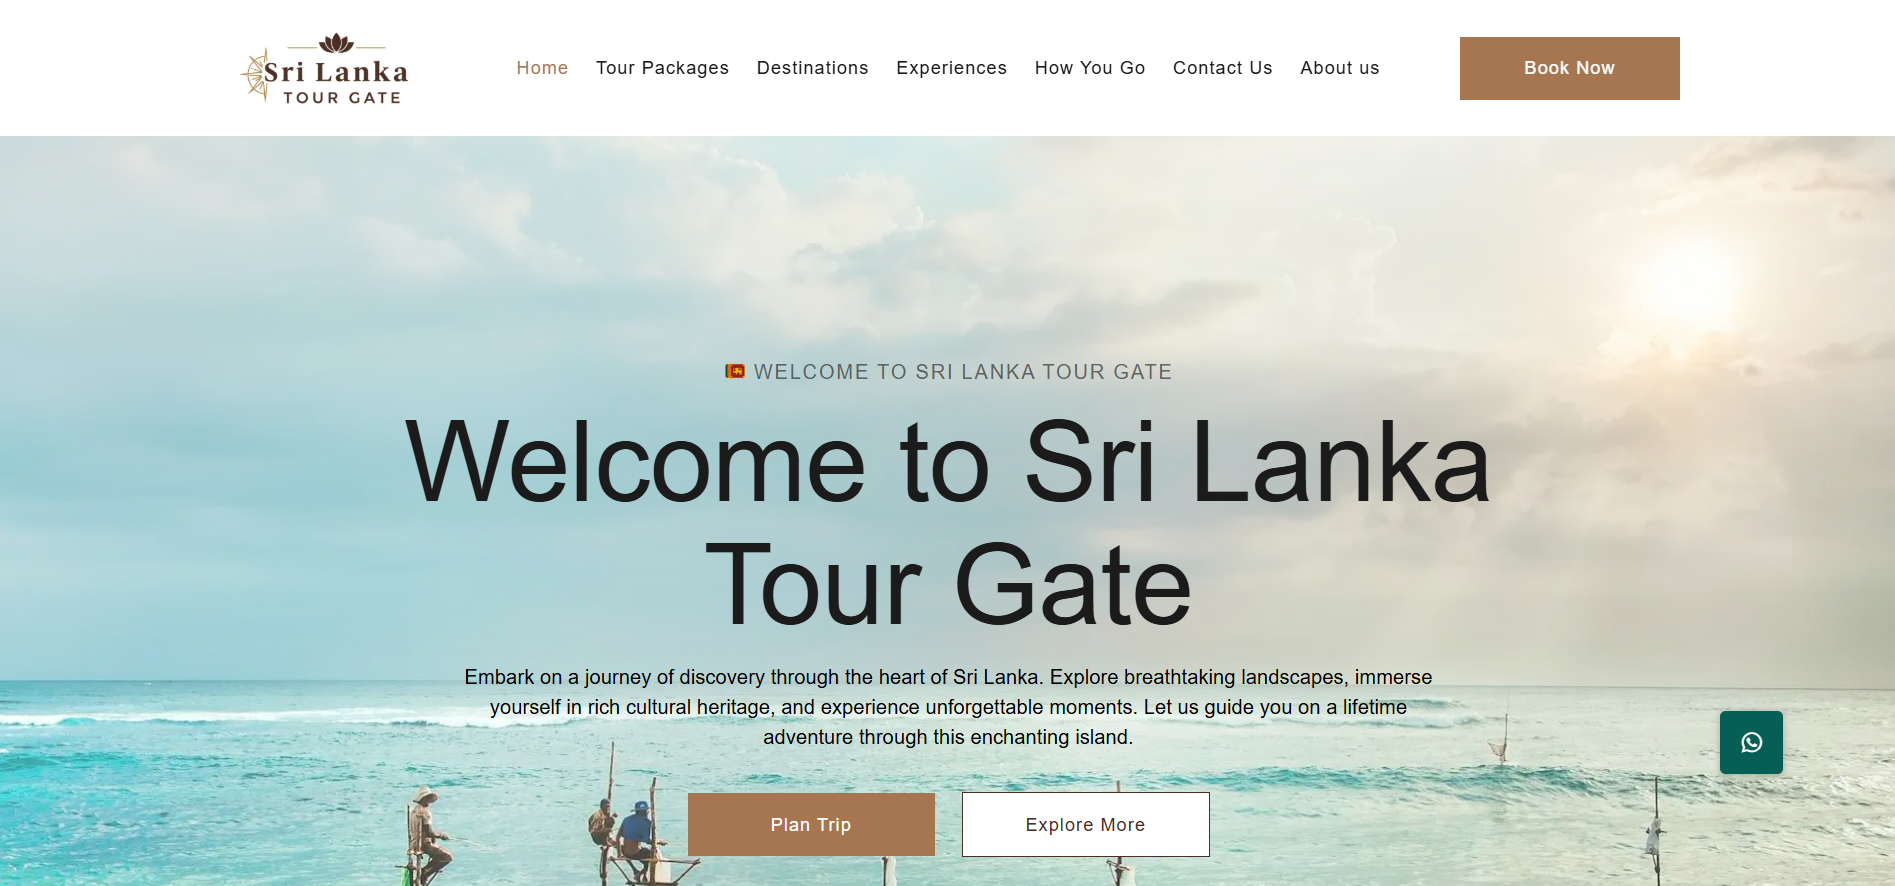This screenshot has width=1895, height=886.
Task: Navigate to About us
Action: (x=1339, y=68)
